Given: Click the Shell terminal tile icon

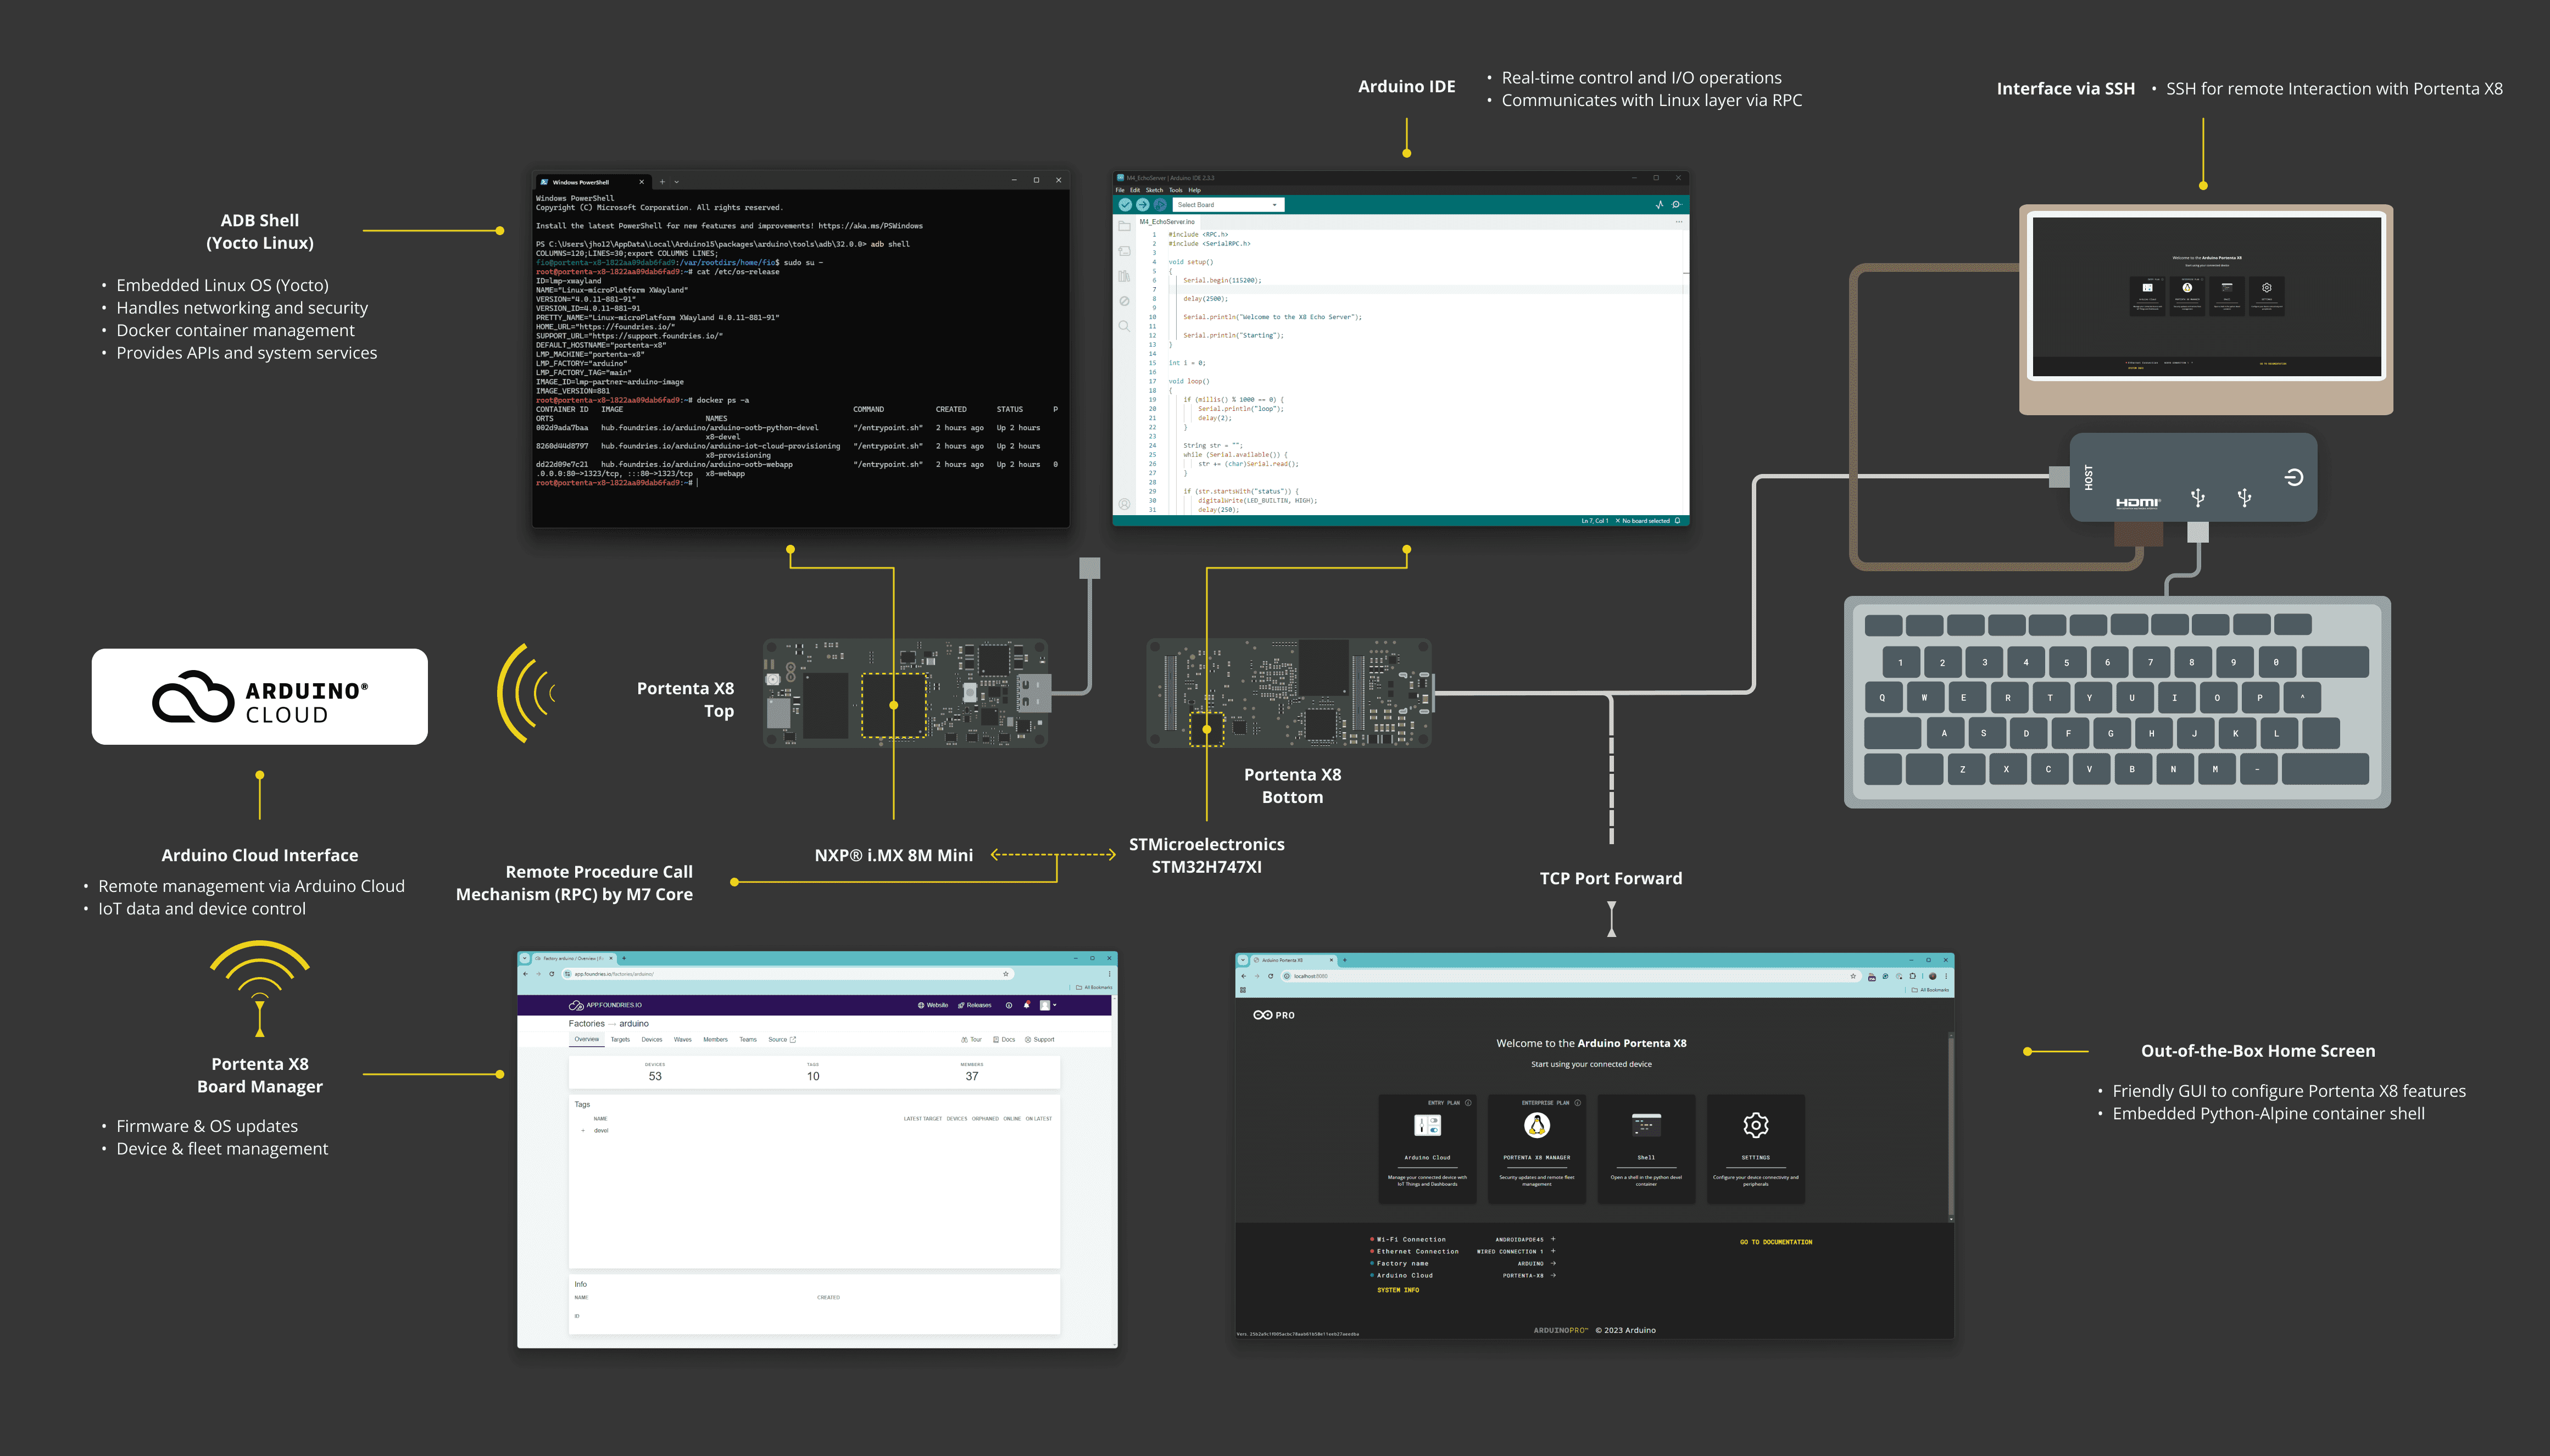Looking at the screenshot, I should 1646,1126.
